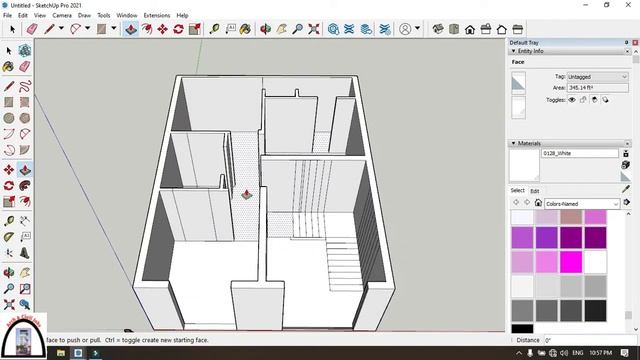
Task: Select the Eraser tool in top toolbar
Action: coord(32,29)
